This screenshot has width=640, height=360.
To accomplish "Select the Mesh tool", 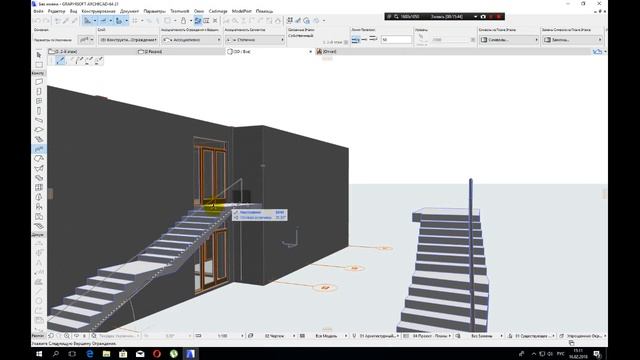I will [39, 226].
